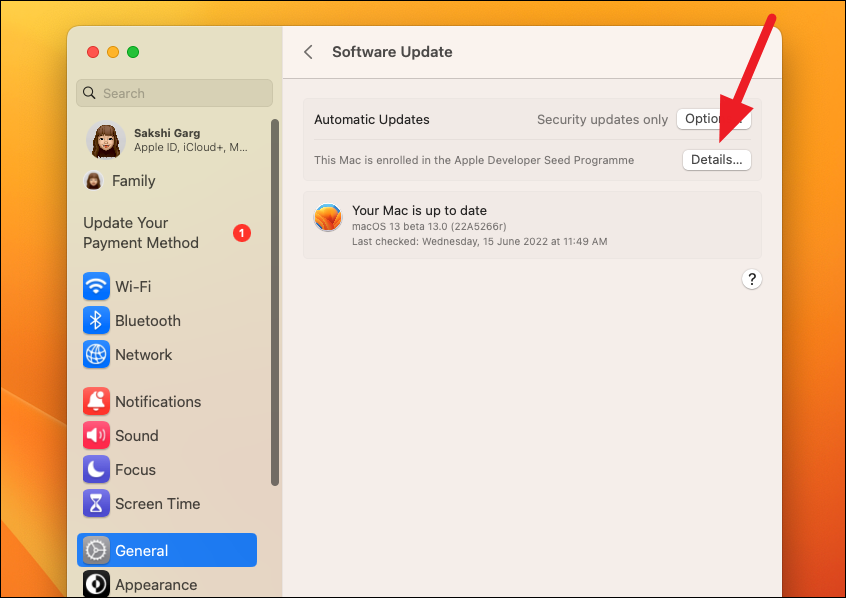The image size is (846, 598).
Task: Click the macOS 13 beta version text
Action: point(429,226)
